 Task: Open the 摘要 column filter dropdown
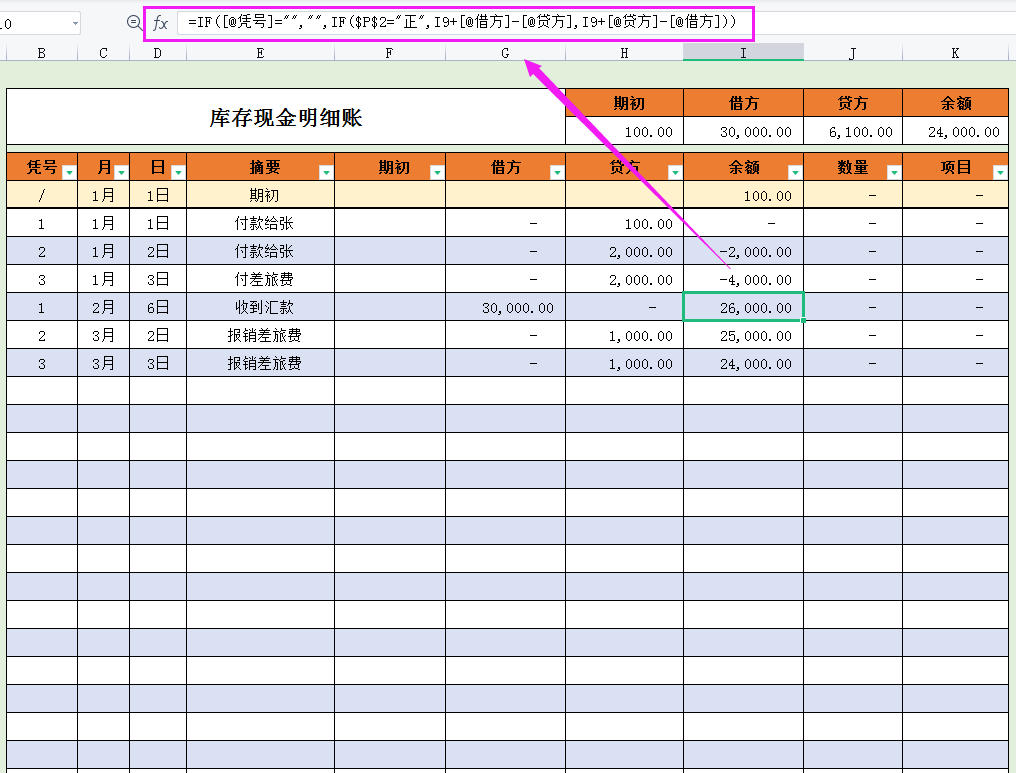pyautogui.click(x=327, y=171)
